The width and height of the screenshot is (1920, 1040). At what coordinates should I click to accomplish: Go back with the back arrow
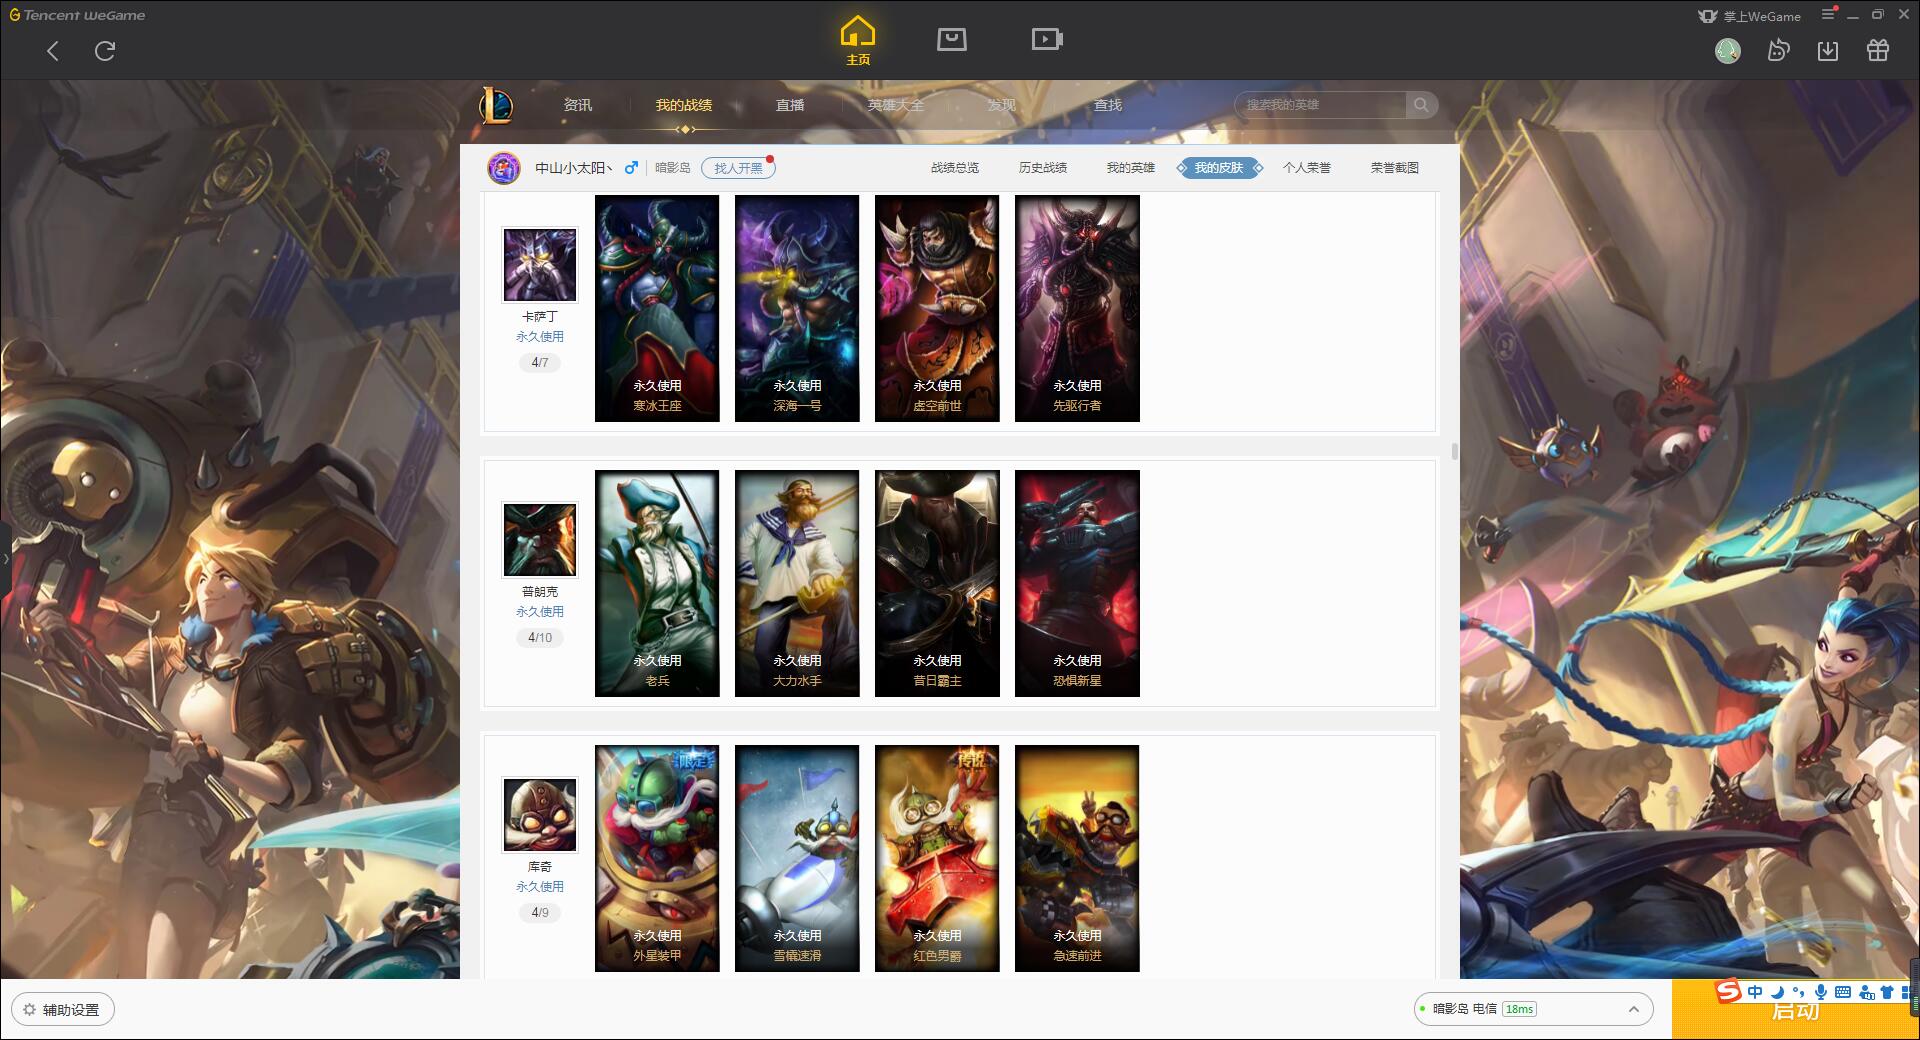click(x=53, y=51)
